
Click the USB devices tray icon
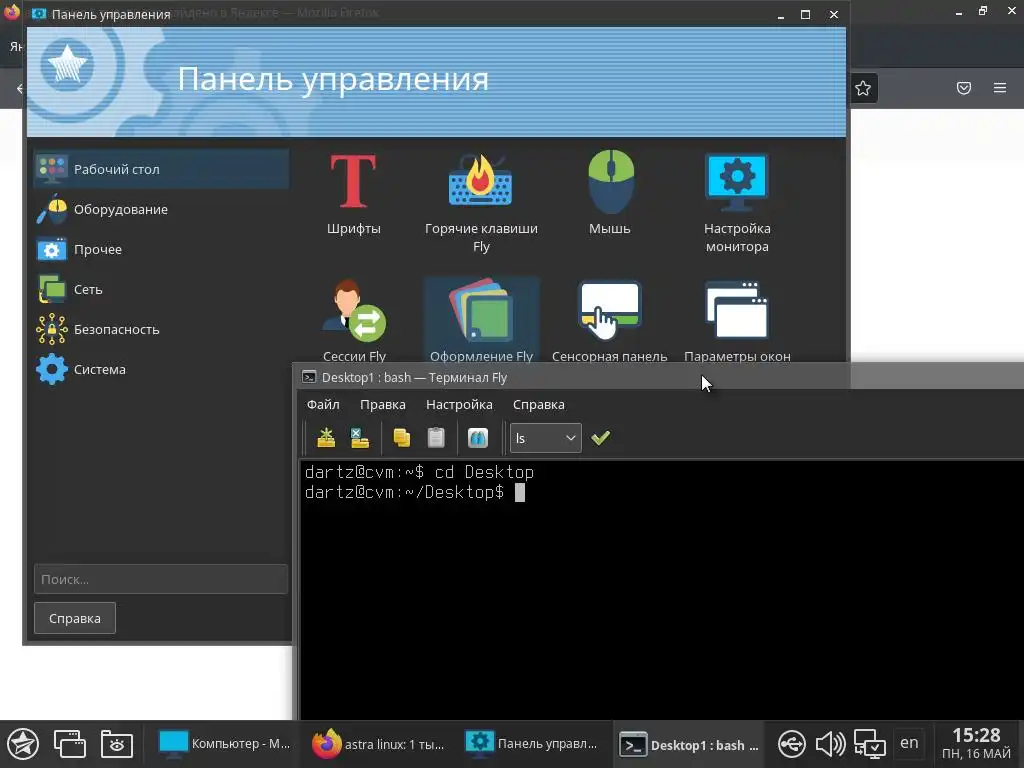pyautogui.click(x=792, y=744)
